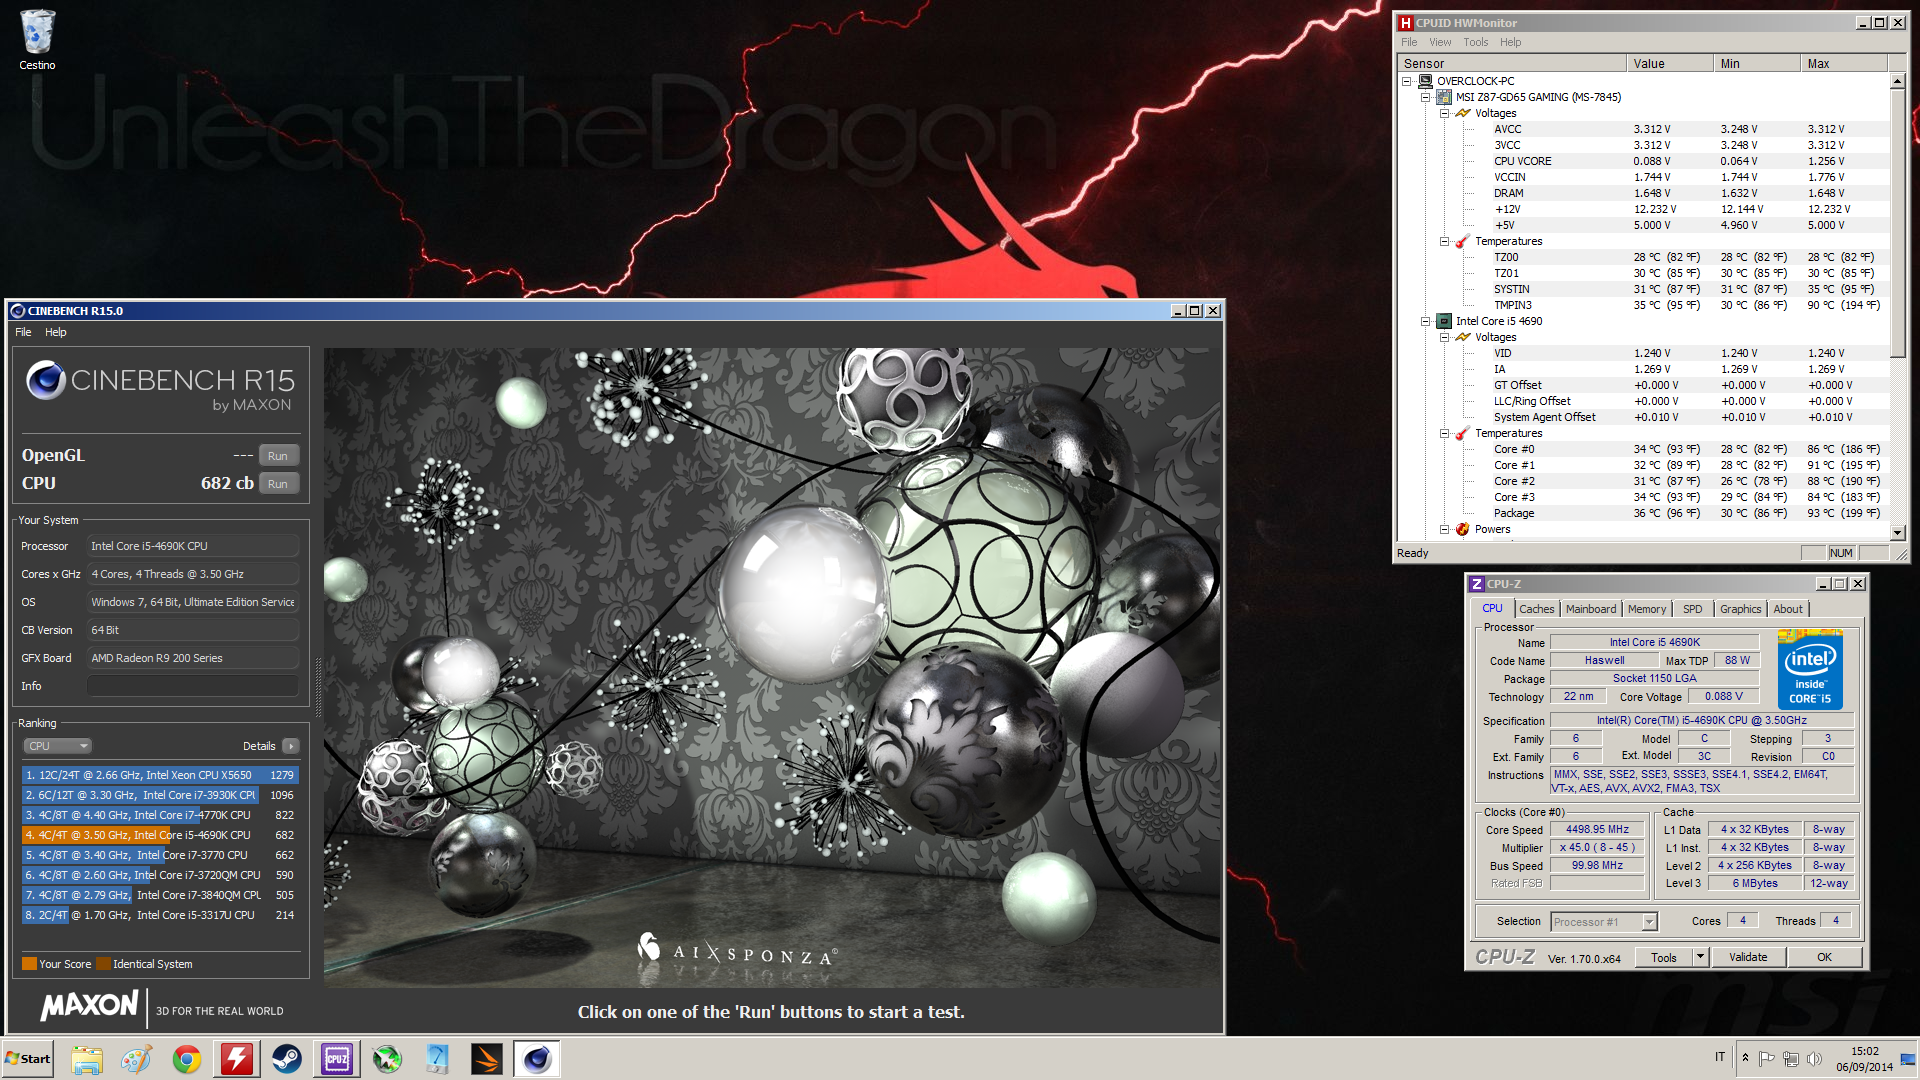
Task: Open the Tools menu in HWMonitor
Action: pyautogui.click(x=1476, y=42)
